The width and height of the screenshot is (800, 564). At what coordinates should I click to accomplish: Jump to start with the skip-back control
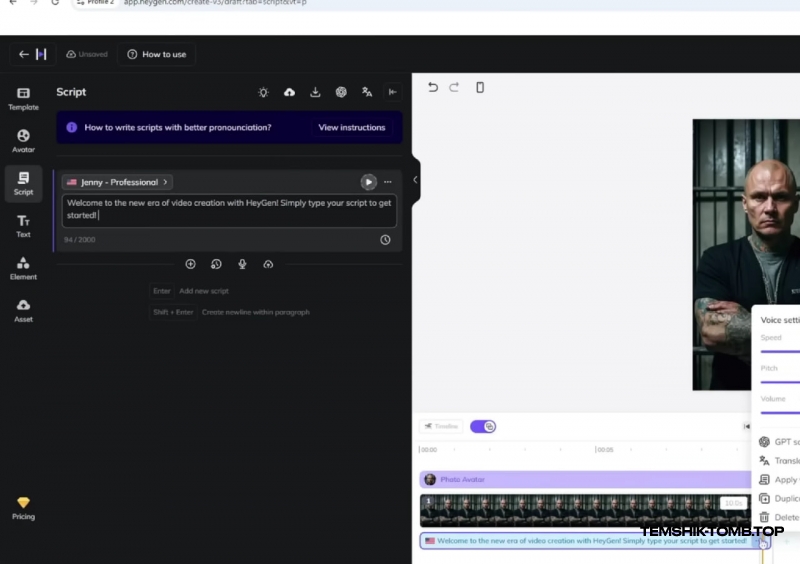pos(746,426)
